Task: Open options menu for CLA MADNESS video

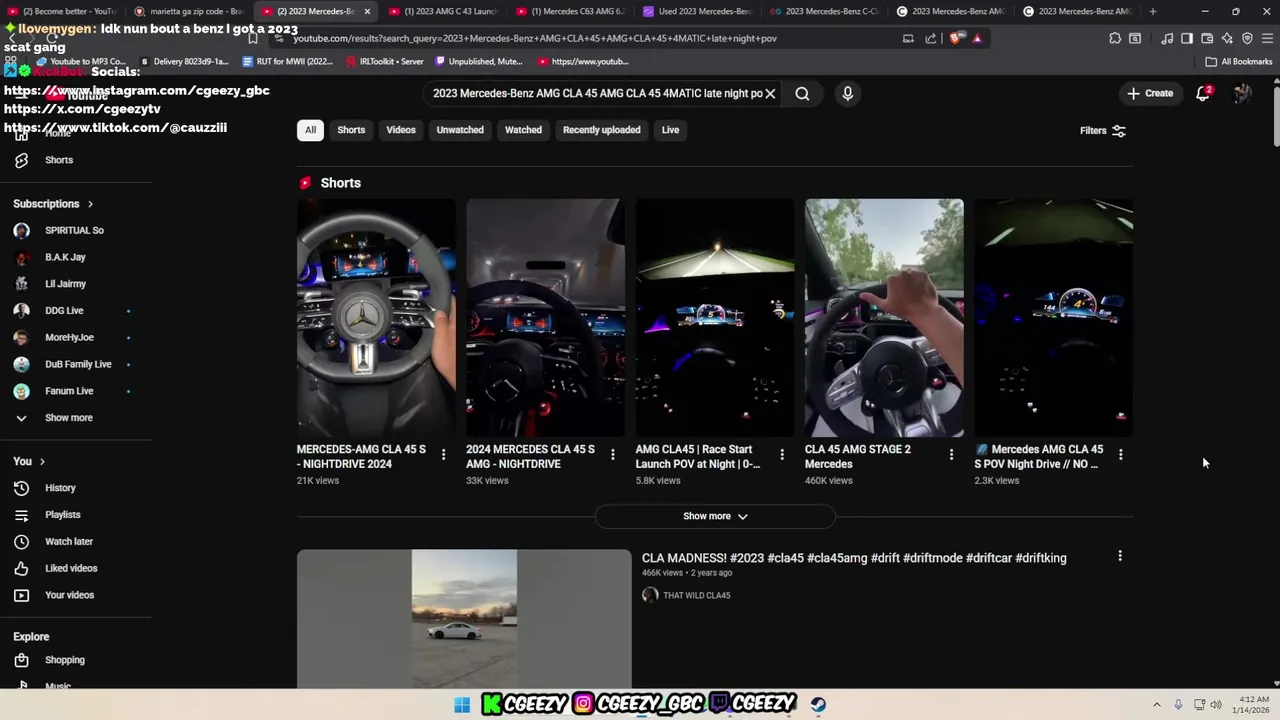Action: (x=1120, y=556)
